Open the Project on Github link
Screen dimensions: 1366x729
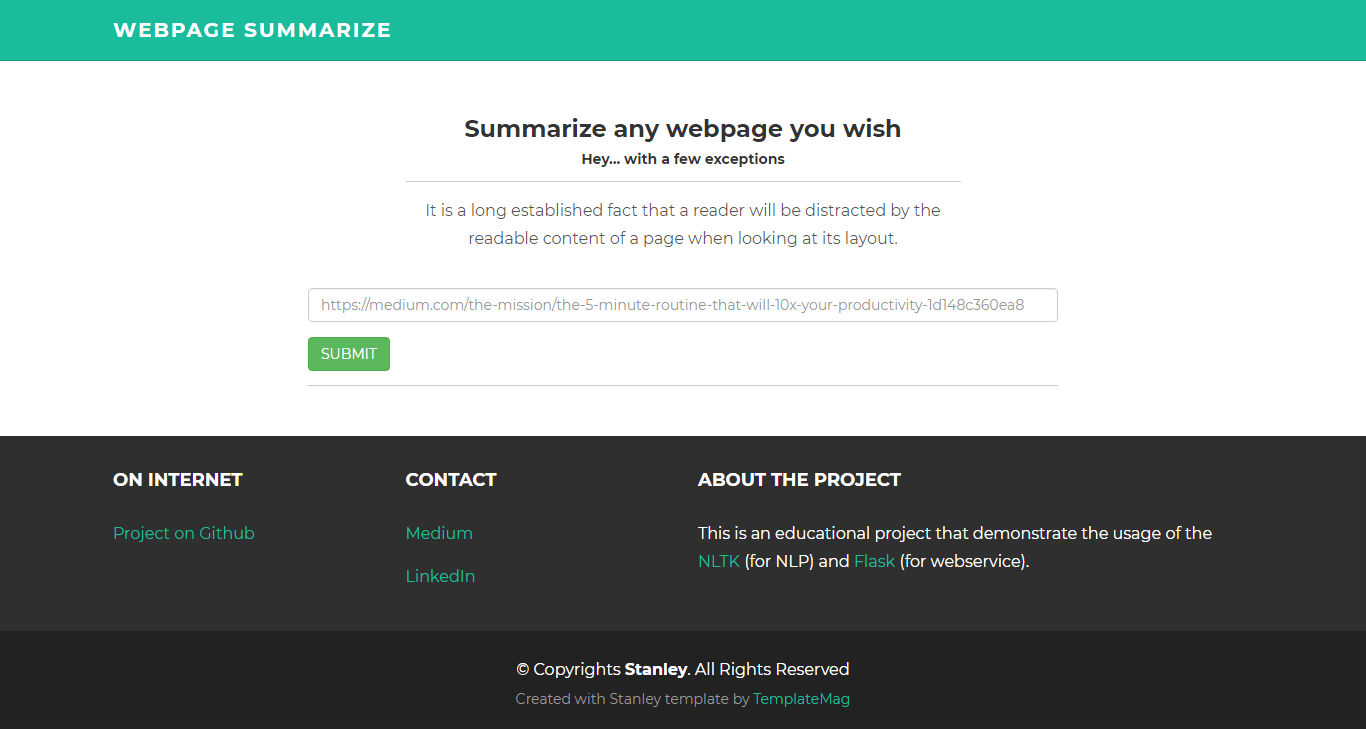(x=184, y=533)
